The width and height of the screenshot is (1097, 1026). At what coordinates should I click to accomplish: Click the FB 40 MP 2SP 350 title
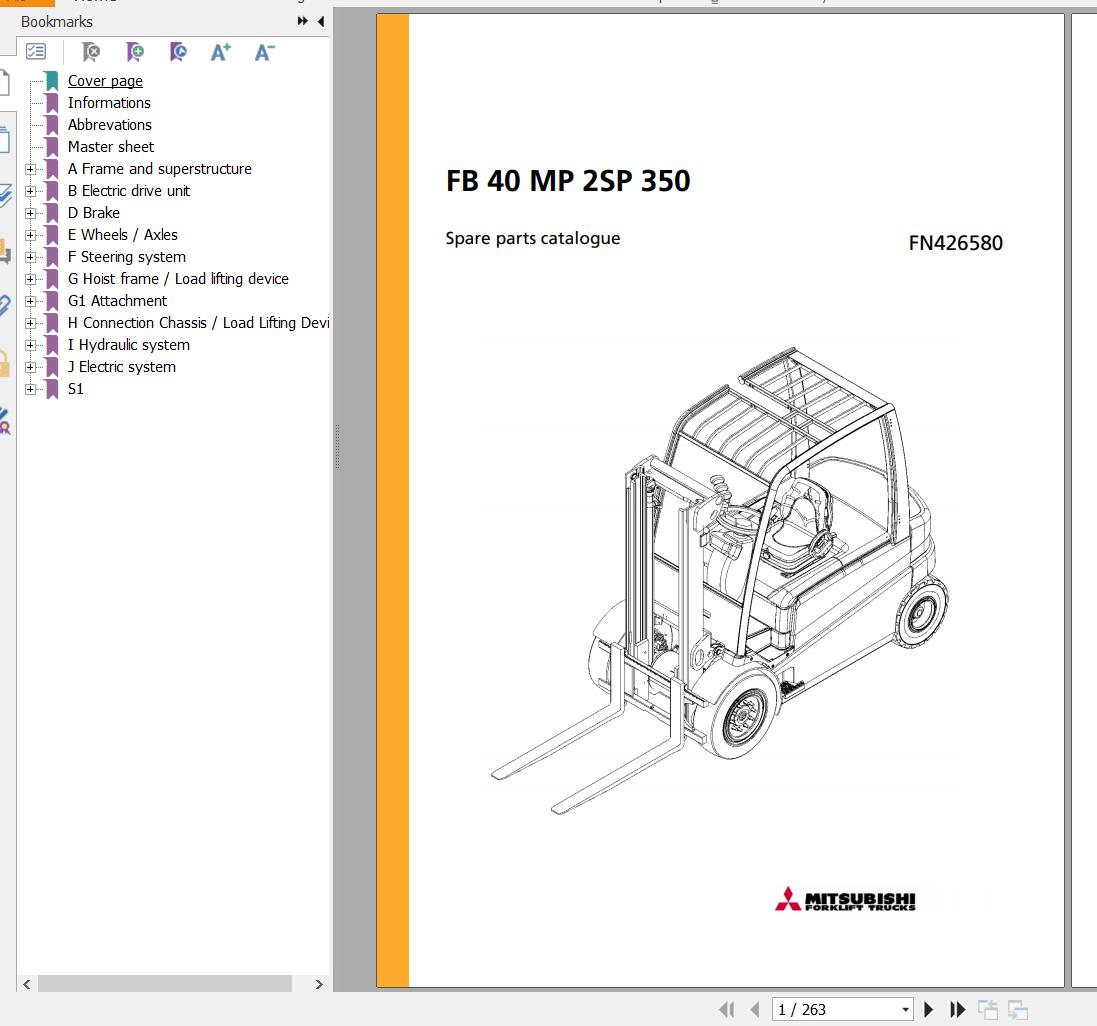point(568,181)
